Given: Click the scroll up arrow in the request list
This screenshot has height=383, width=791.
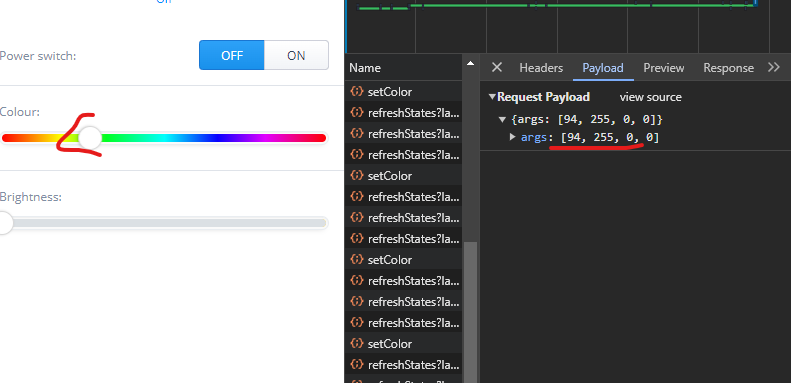Looking at the screenshot, I should 470,64.
